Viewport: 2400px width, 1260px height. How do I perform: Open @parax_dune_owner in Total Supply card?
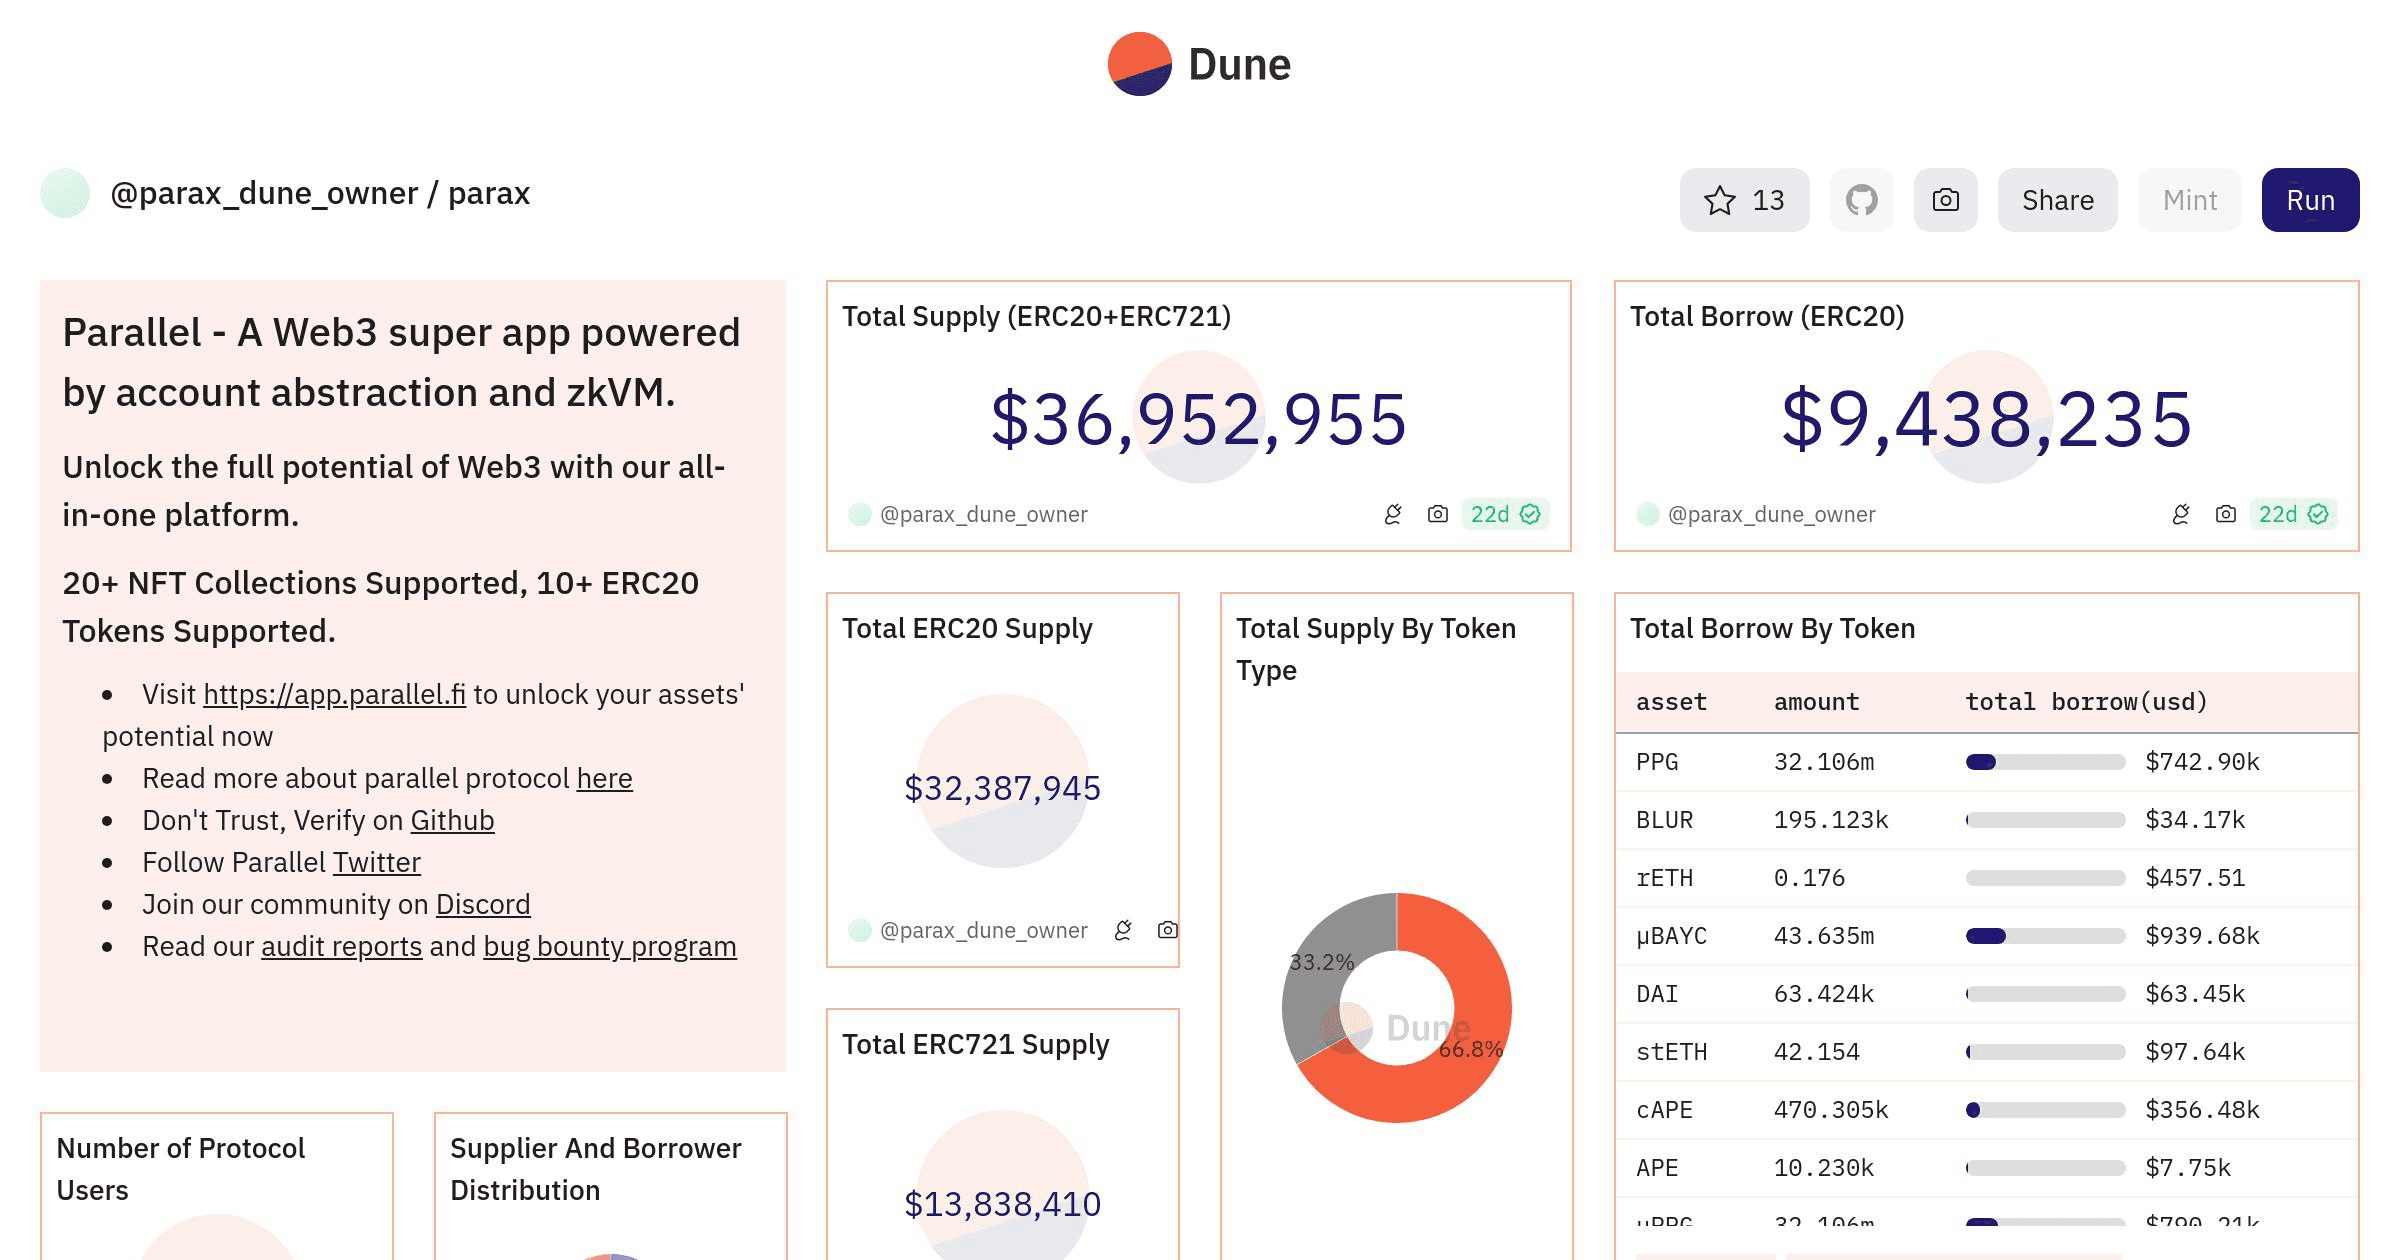[983, 514]
